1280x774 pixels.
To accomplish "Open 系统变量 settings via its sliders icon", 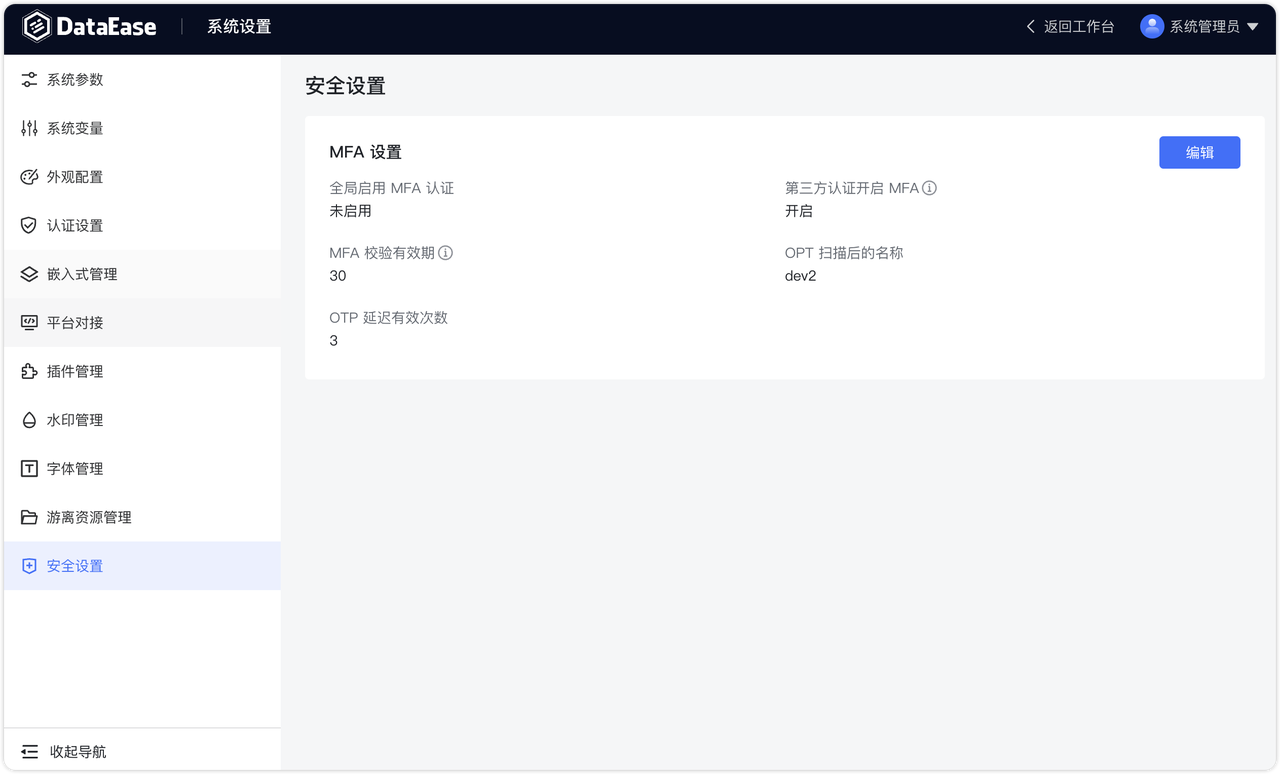I will coord(29,128).
